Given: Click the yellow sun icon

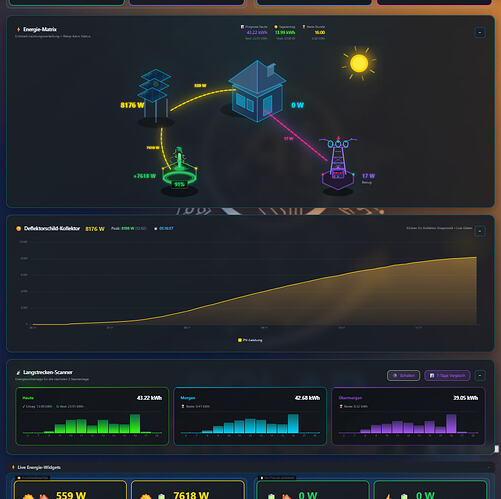Looking at the screenshot, I should click(x=359, y=63).
